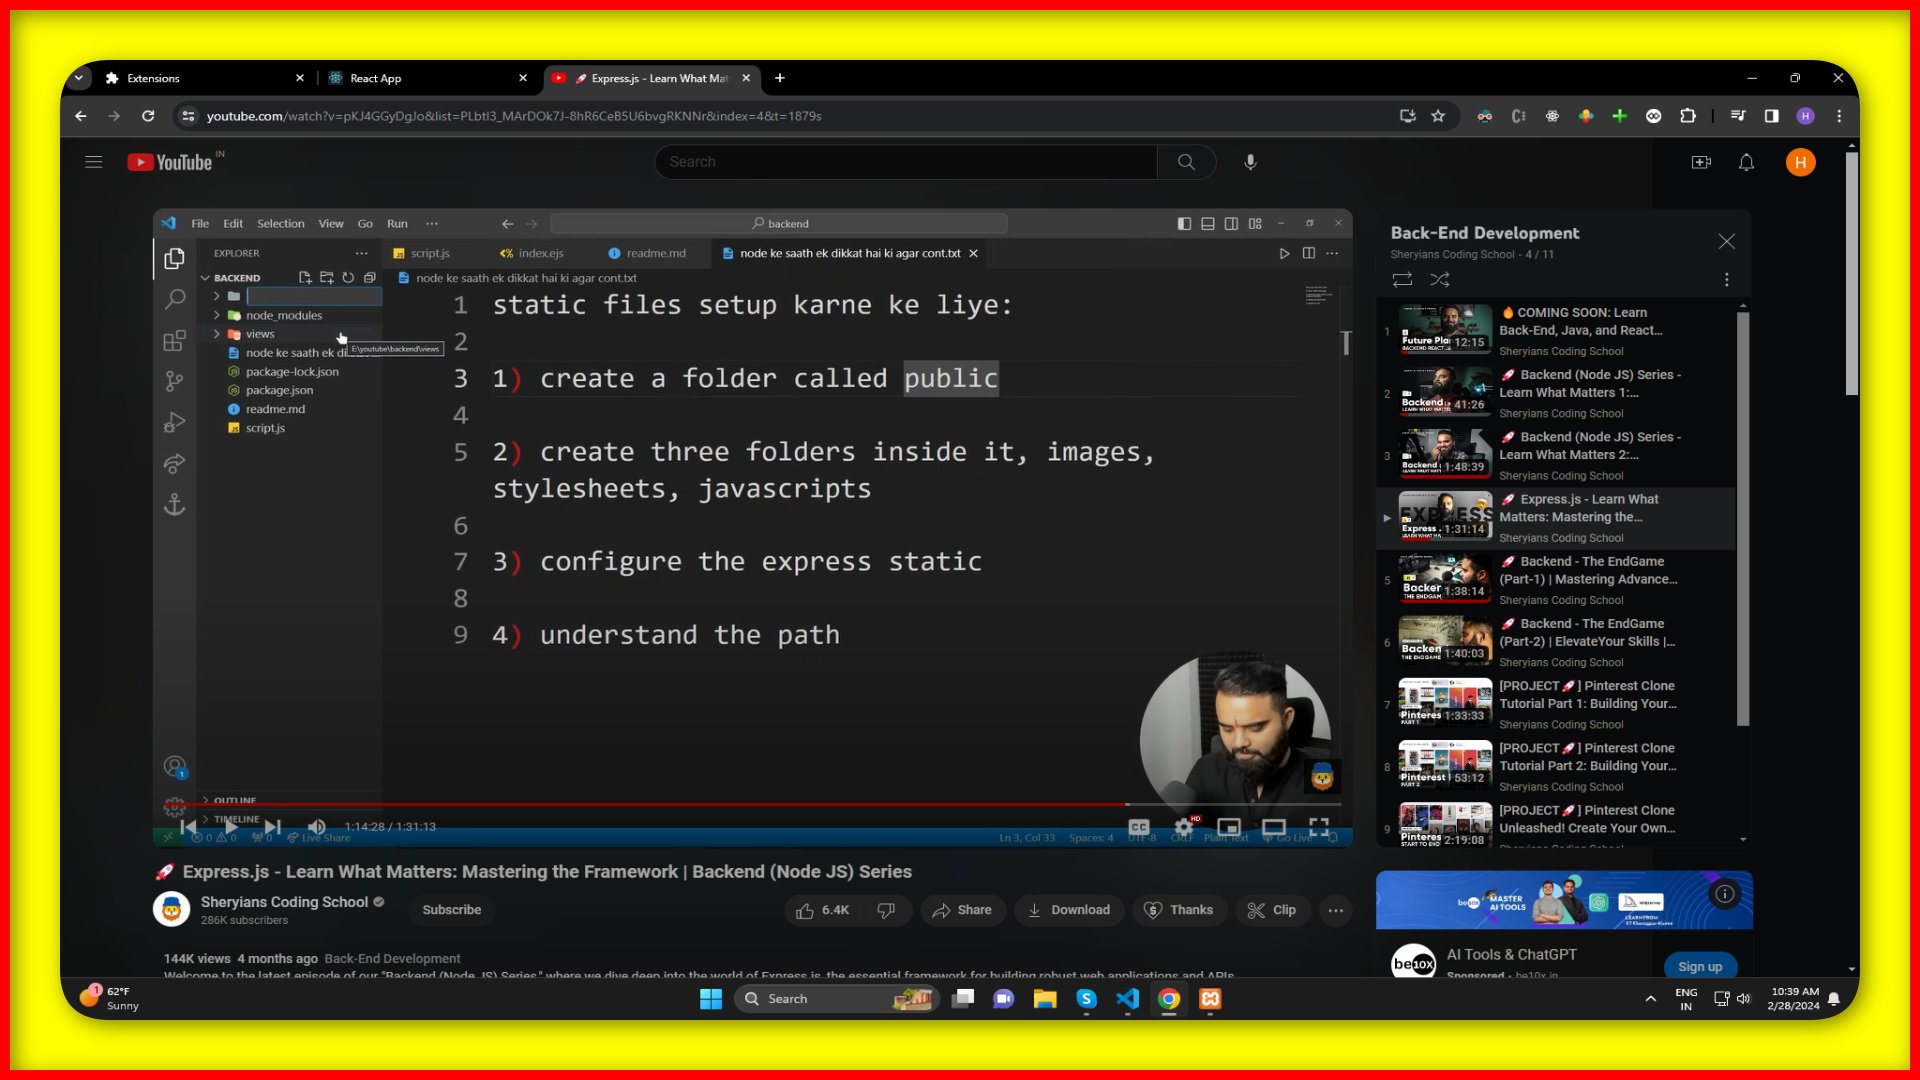The height and width of the screenshot is (1080, 1920).
Task: Subscribe to Sheryians Coding School
Action: coord(451,910)
